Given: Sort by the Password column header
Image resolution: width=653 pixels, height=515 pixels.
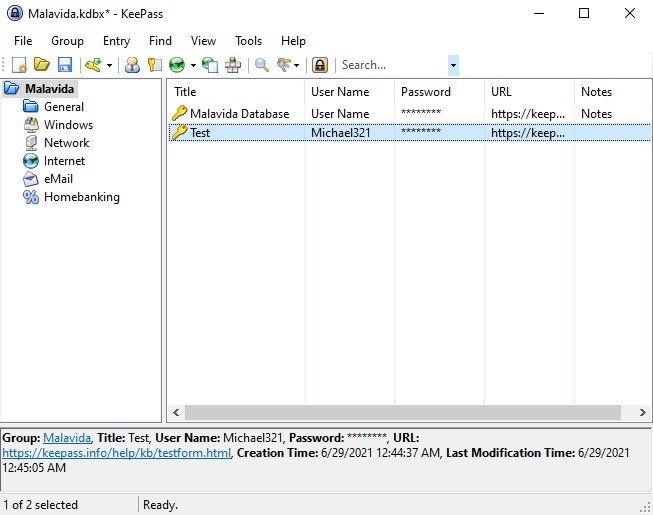Looking at the screenshot, I should (439, 92).
